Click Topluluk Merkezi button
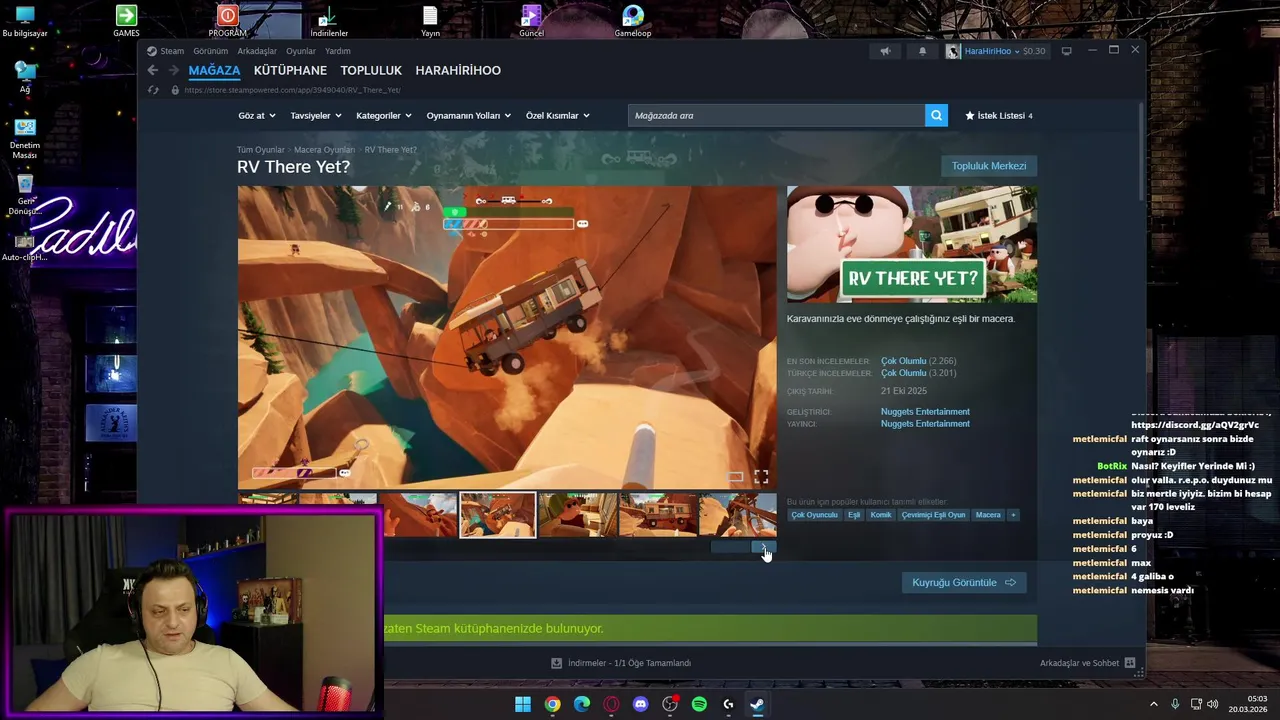Viewport: 1280px width, 720px height. [x=989, y=166]
